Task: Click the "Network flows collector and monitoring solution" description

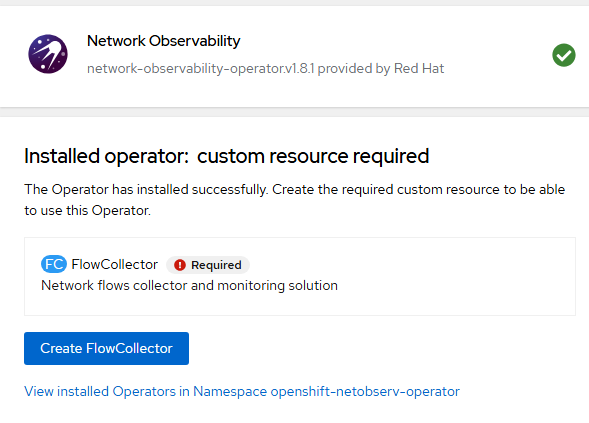Action: pyautogui.click(x=189, y=286)
